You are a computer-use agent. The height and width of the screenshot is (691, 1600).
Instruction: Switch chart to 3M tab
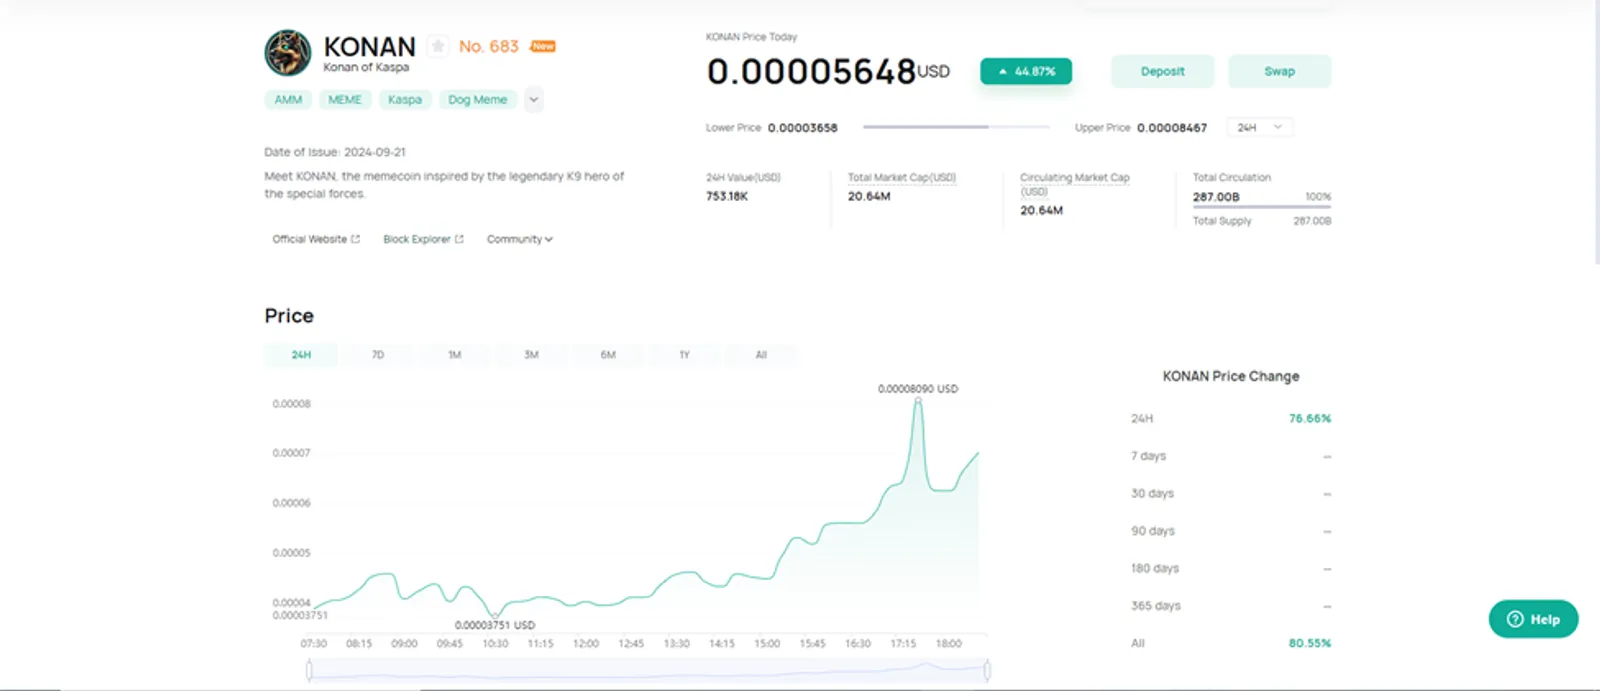coord(531,355)
